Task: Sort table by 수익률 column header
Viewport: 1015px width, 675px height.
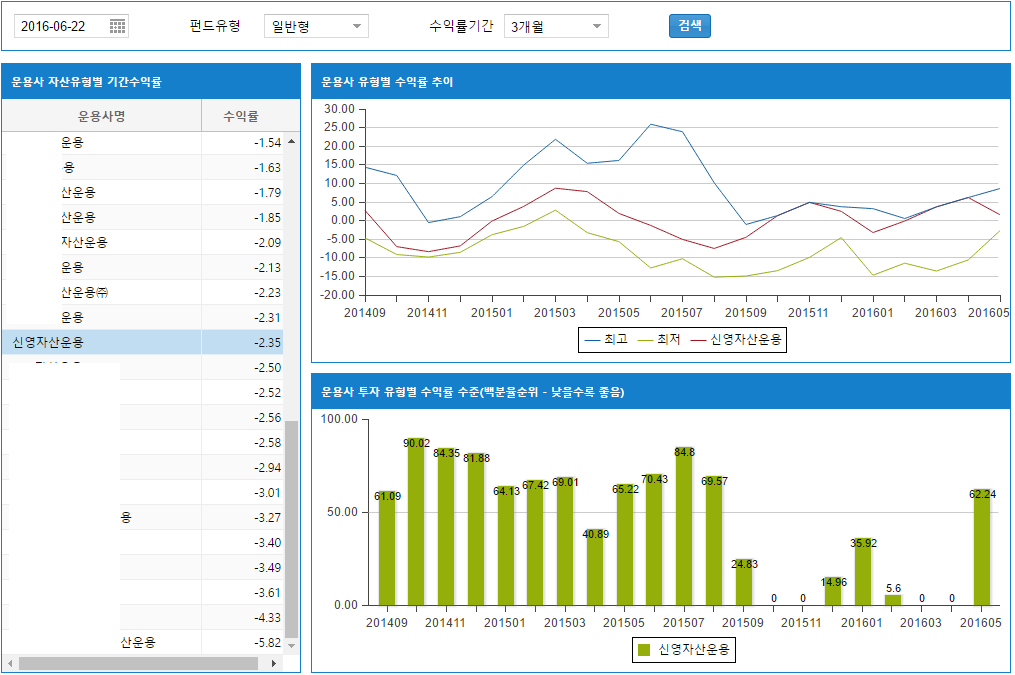Action: coord(241,117)
